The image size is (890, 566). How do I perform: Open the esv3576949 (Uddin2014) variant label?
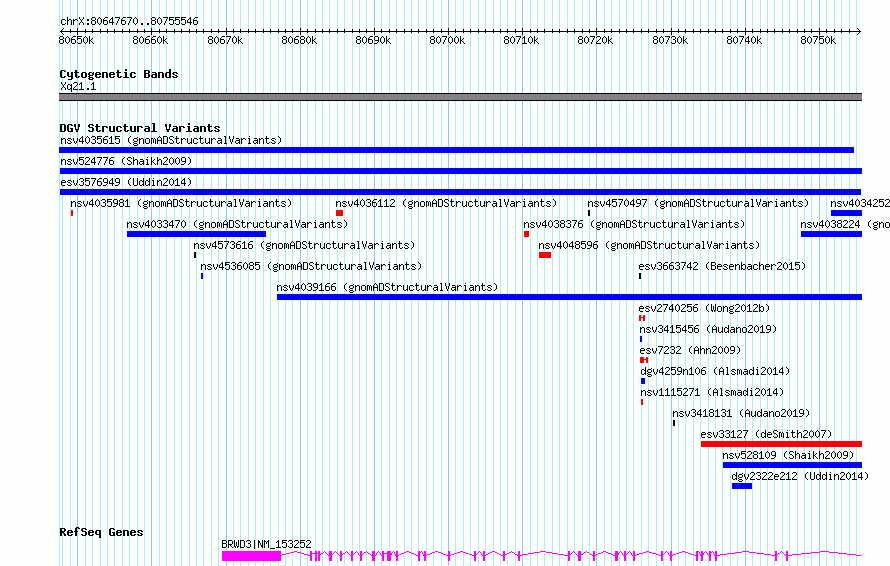[x=126, y=182]
